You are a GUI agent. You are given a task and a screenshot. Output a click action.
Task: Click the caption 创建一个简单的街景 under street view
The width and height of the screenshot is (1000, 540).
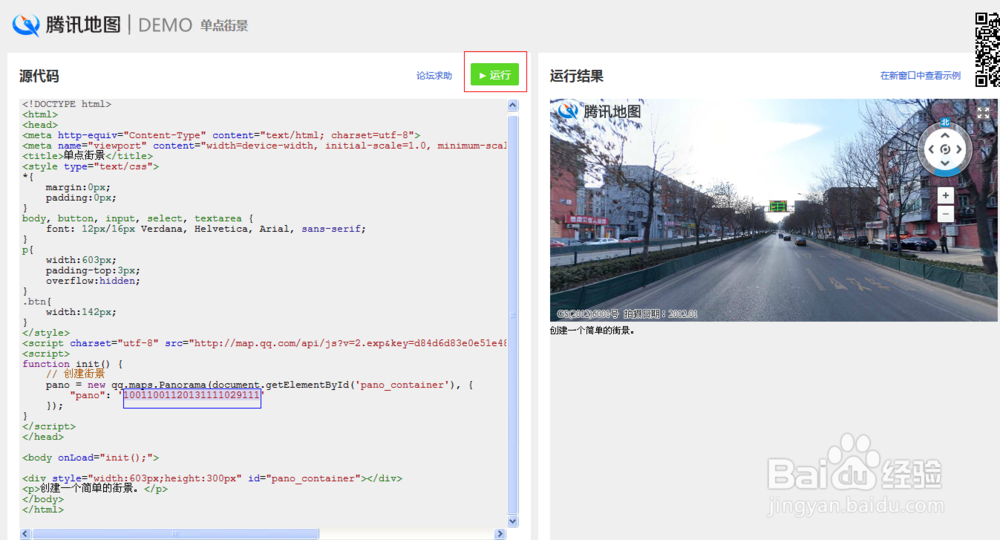pos(592,330)
